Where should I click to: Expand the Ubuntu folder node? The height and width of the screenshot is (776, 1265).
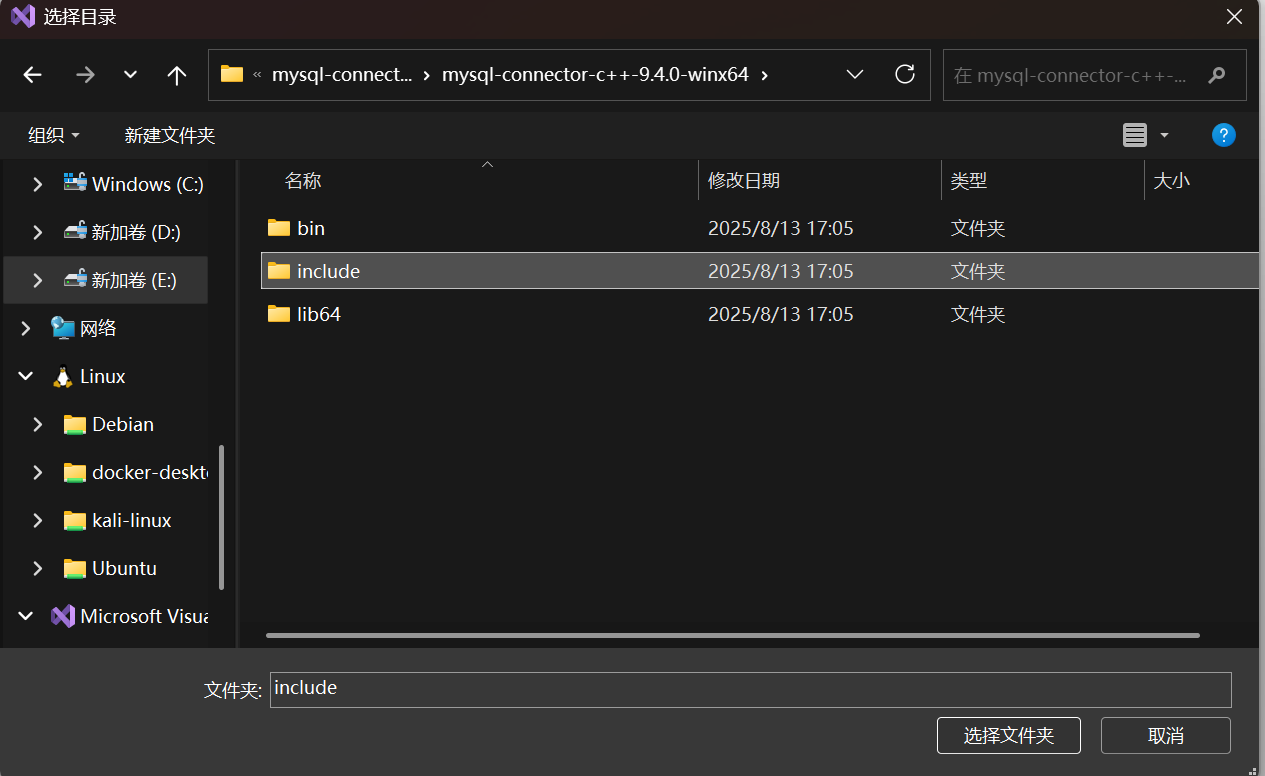[x=38, y=568]
